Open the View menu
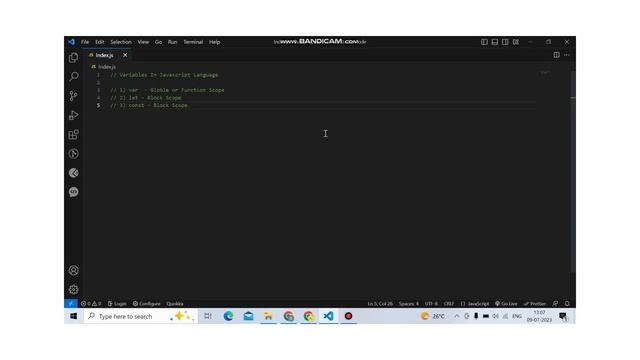Viewport: 640px width, 360px height. coord(143,42)
